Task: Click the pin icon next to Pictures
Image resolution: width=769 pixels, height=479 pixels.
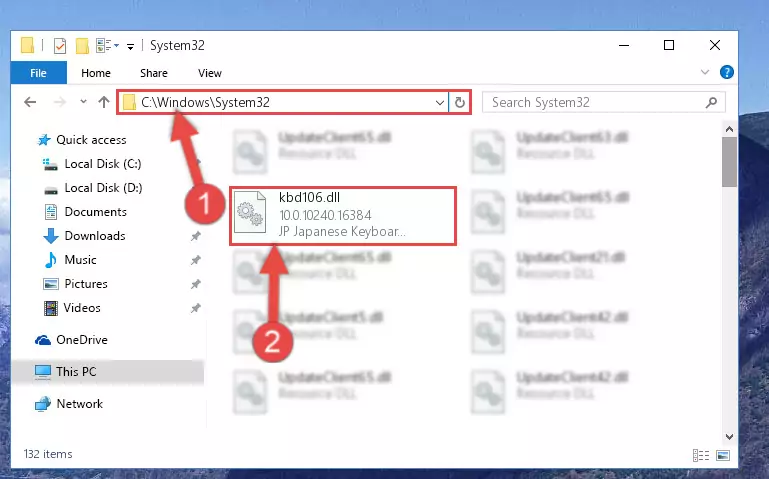Action: coord(196,284)
